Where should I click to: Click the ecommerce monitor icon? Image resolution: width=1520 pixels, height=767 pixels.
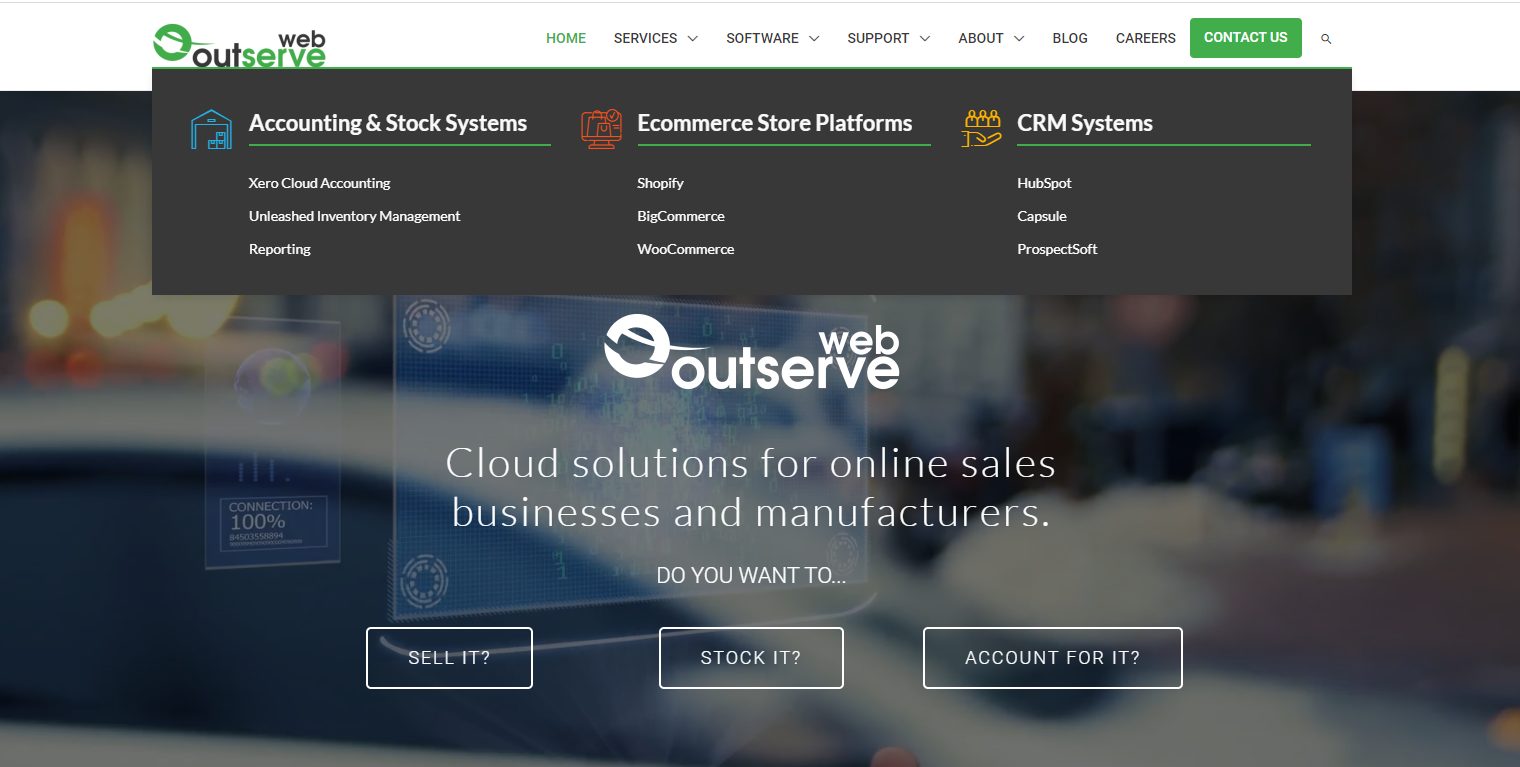pyautogui.click(x=601, y=129)
